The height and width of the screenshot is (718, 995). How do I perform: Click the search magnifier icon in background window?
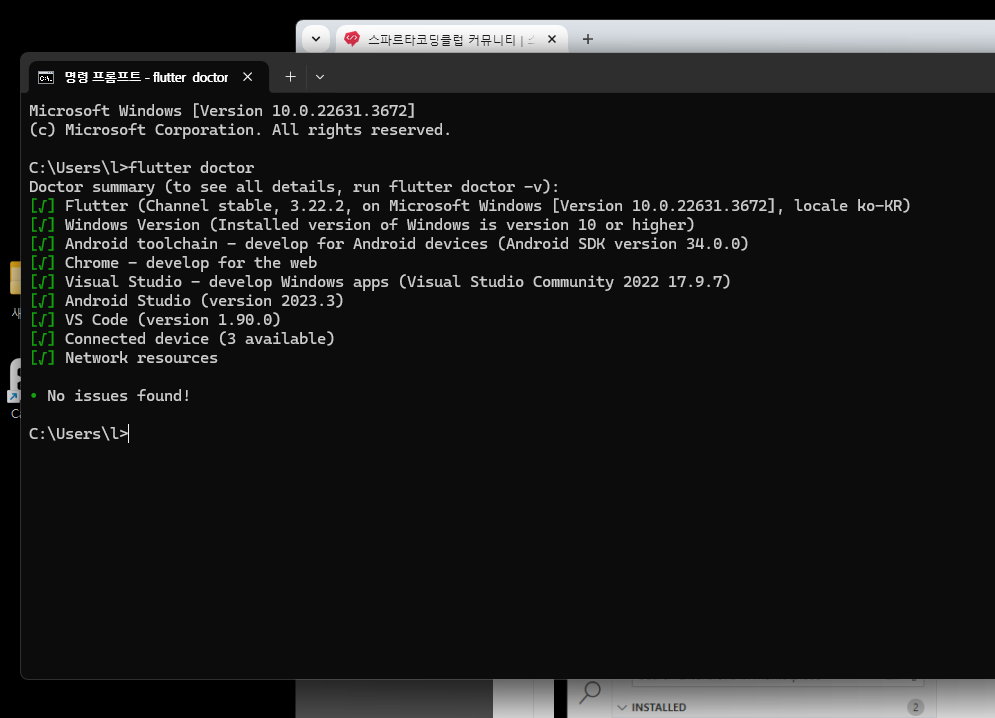pyautogui.click(x=590, y=693)
